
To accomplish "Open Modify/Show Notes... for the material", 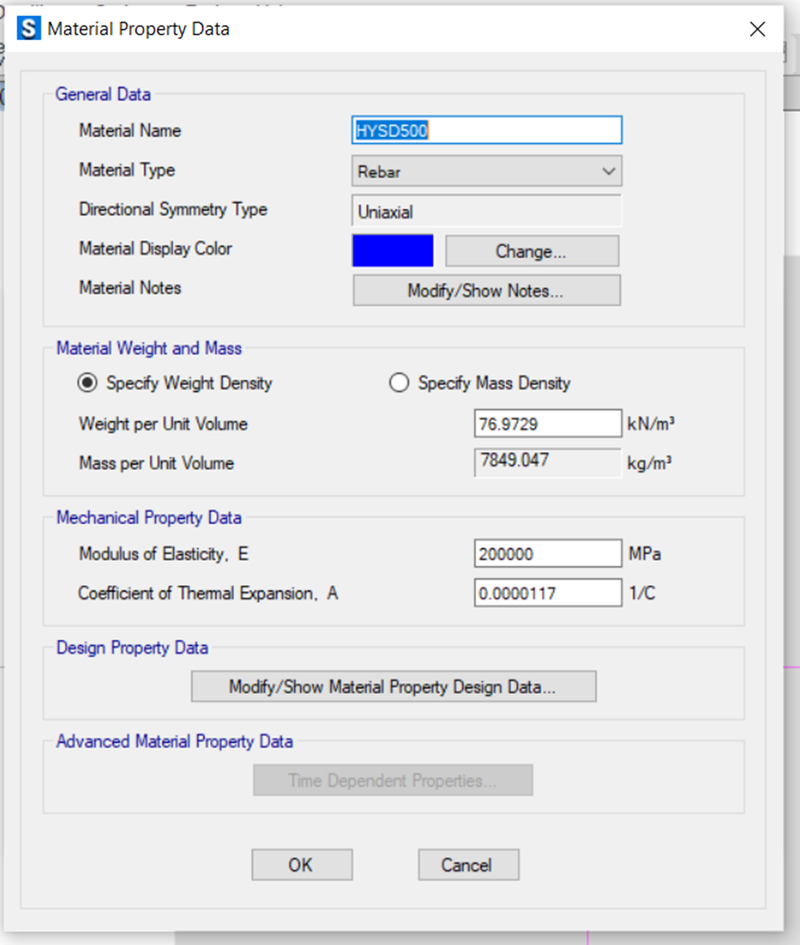I will (x=486, y=291).
